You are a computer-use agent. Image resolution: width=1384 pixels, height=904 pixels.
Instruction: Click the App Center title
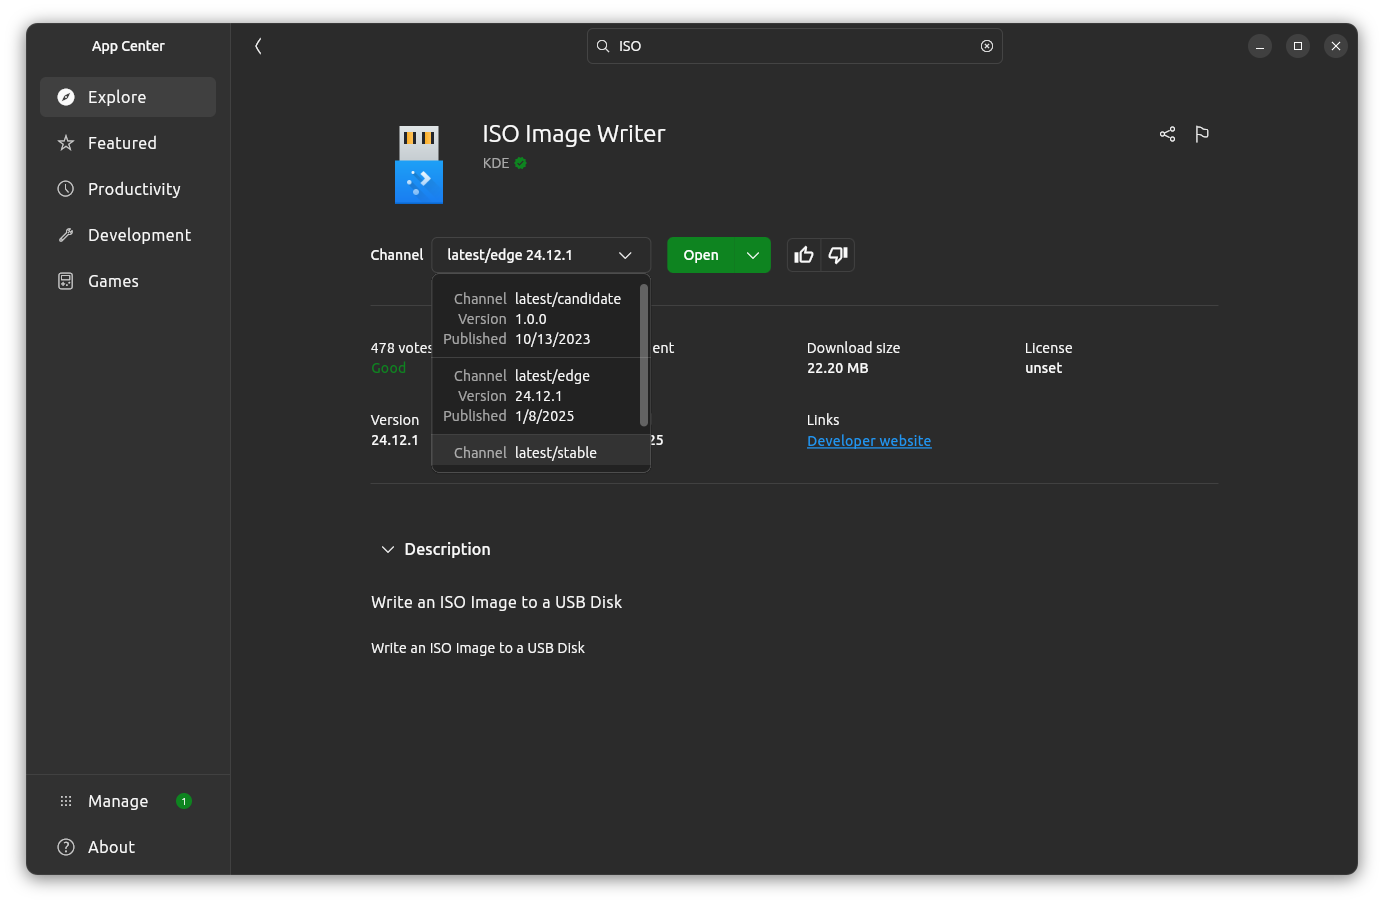pos(128,46)
